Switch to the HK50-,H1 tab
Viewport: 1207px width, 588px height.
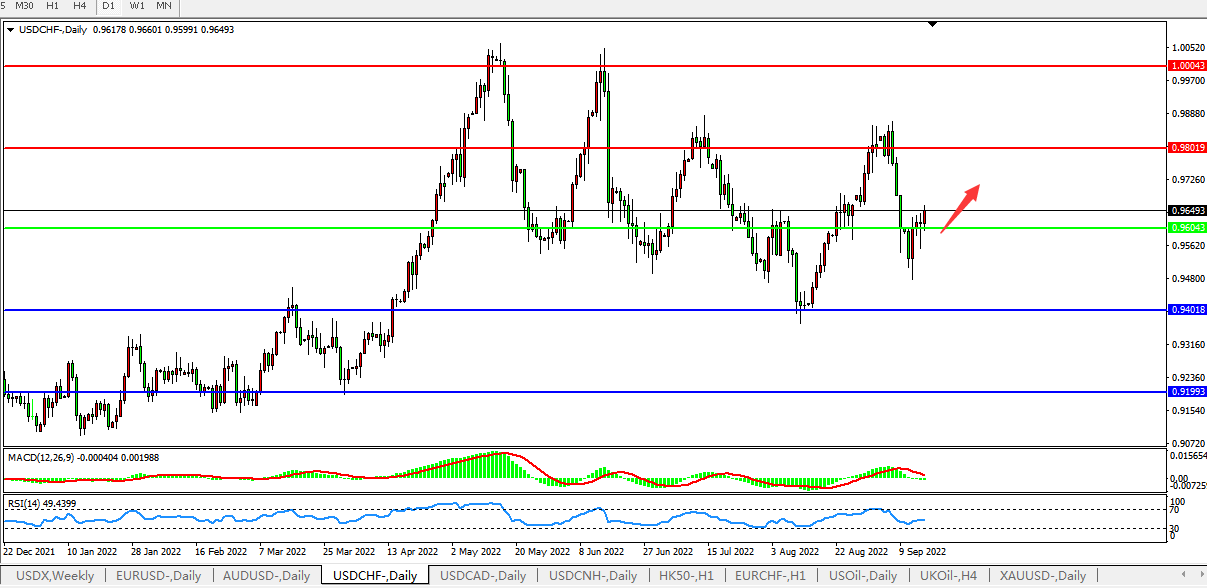coord(686,576)
